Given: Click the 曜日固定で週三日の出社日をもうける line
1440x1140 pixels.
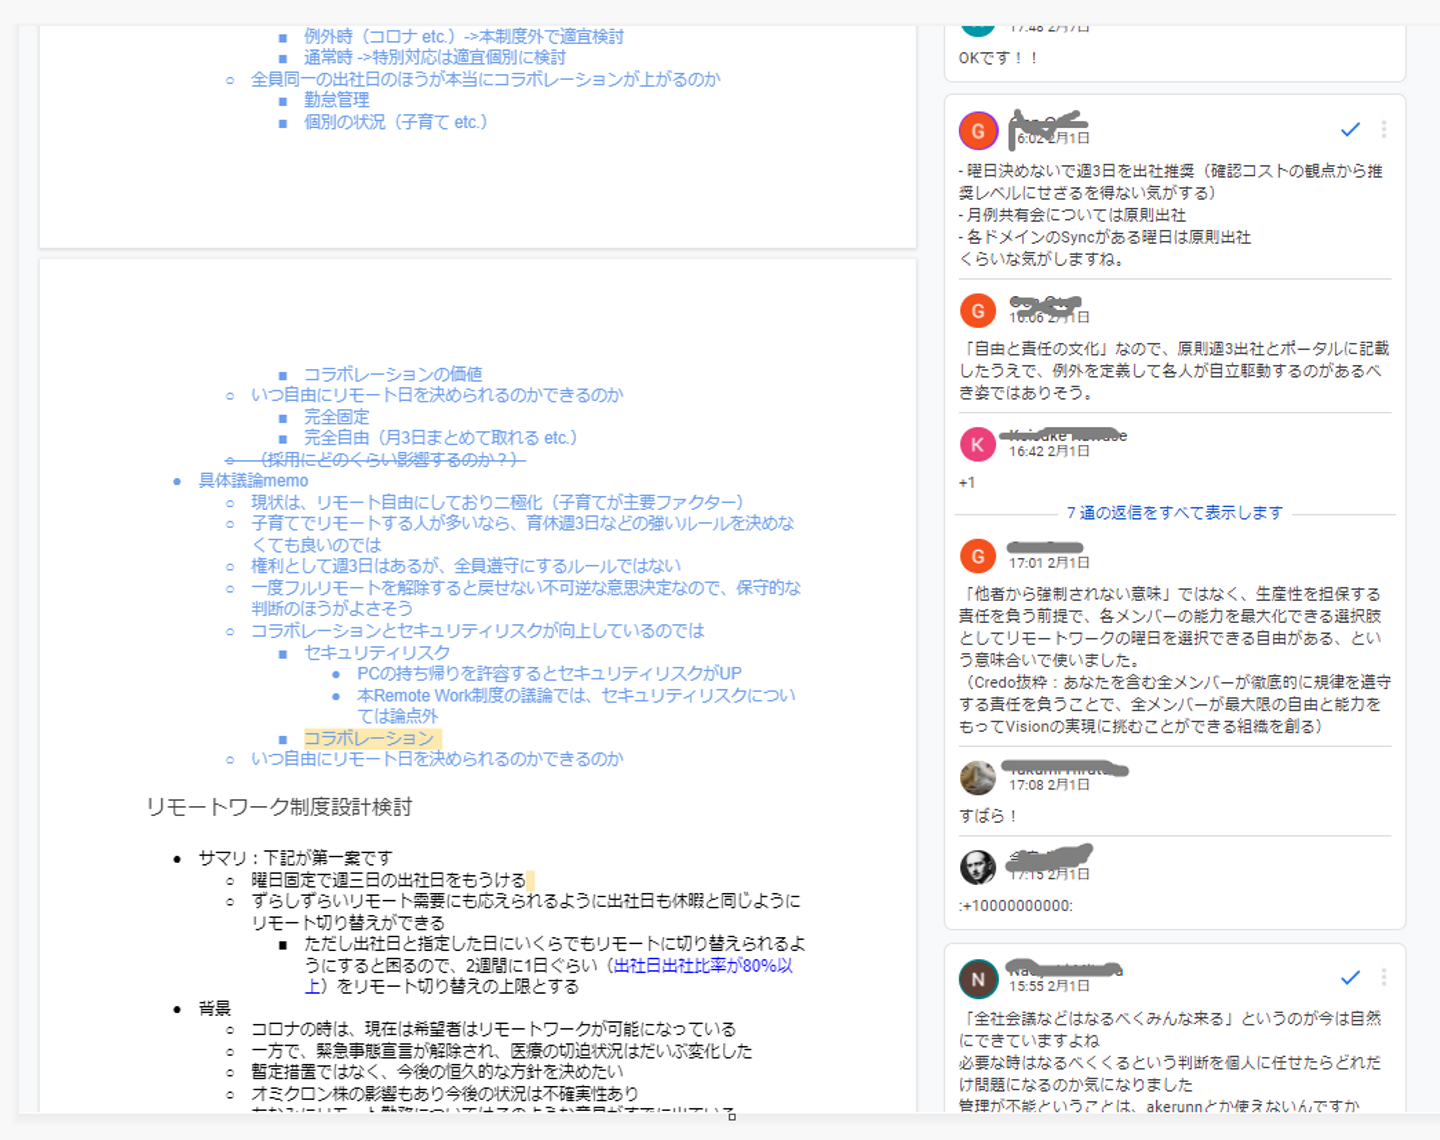Looking at the screenshot, I should pos(388,880).
